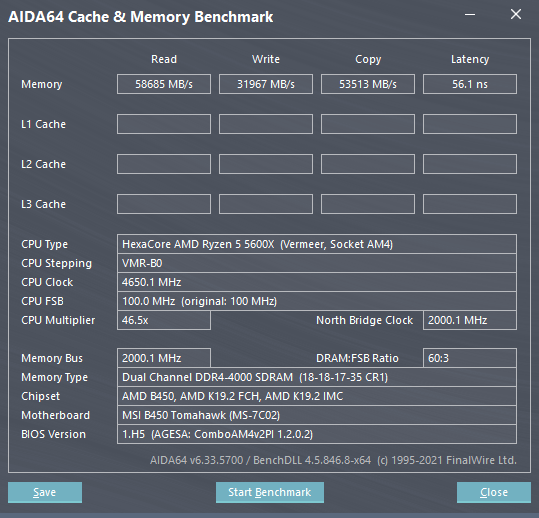Click the North Bridge Clock value field
This screenshot has height=518, width=539.
pyautogui.click(x=470, y=320)
